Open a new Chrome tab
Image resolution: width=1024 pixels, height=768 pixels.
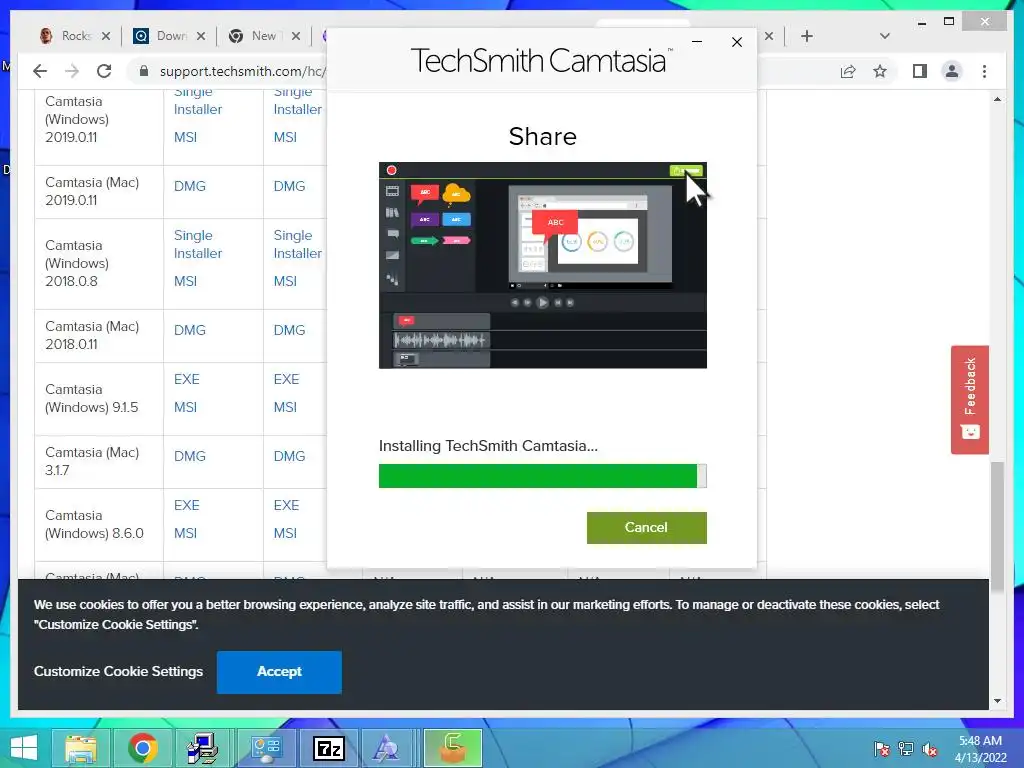[807, 36]
